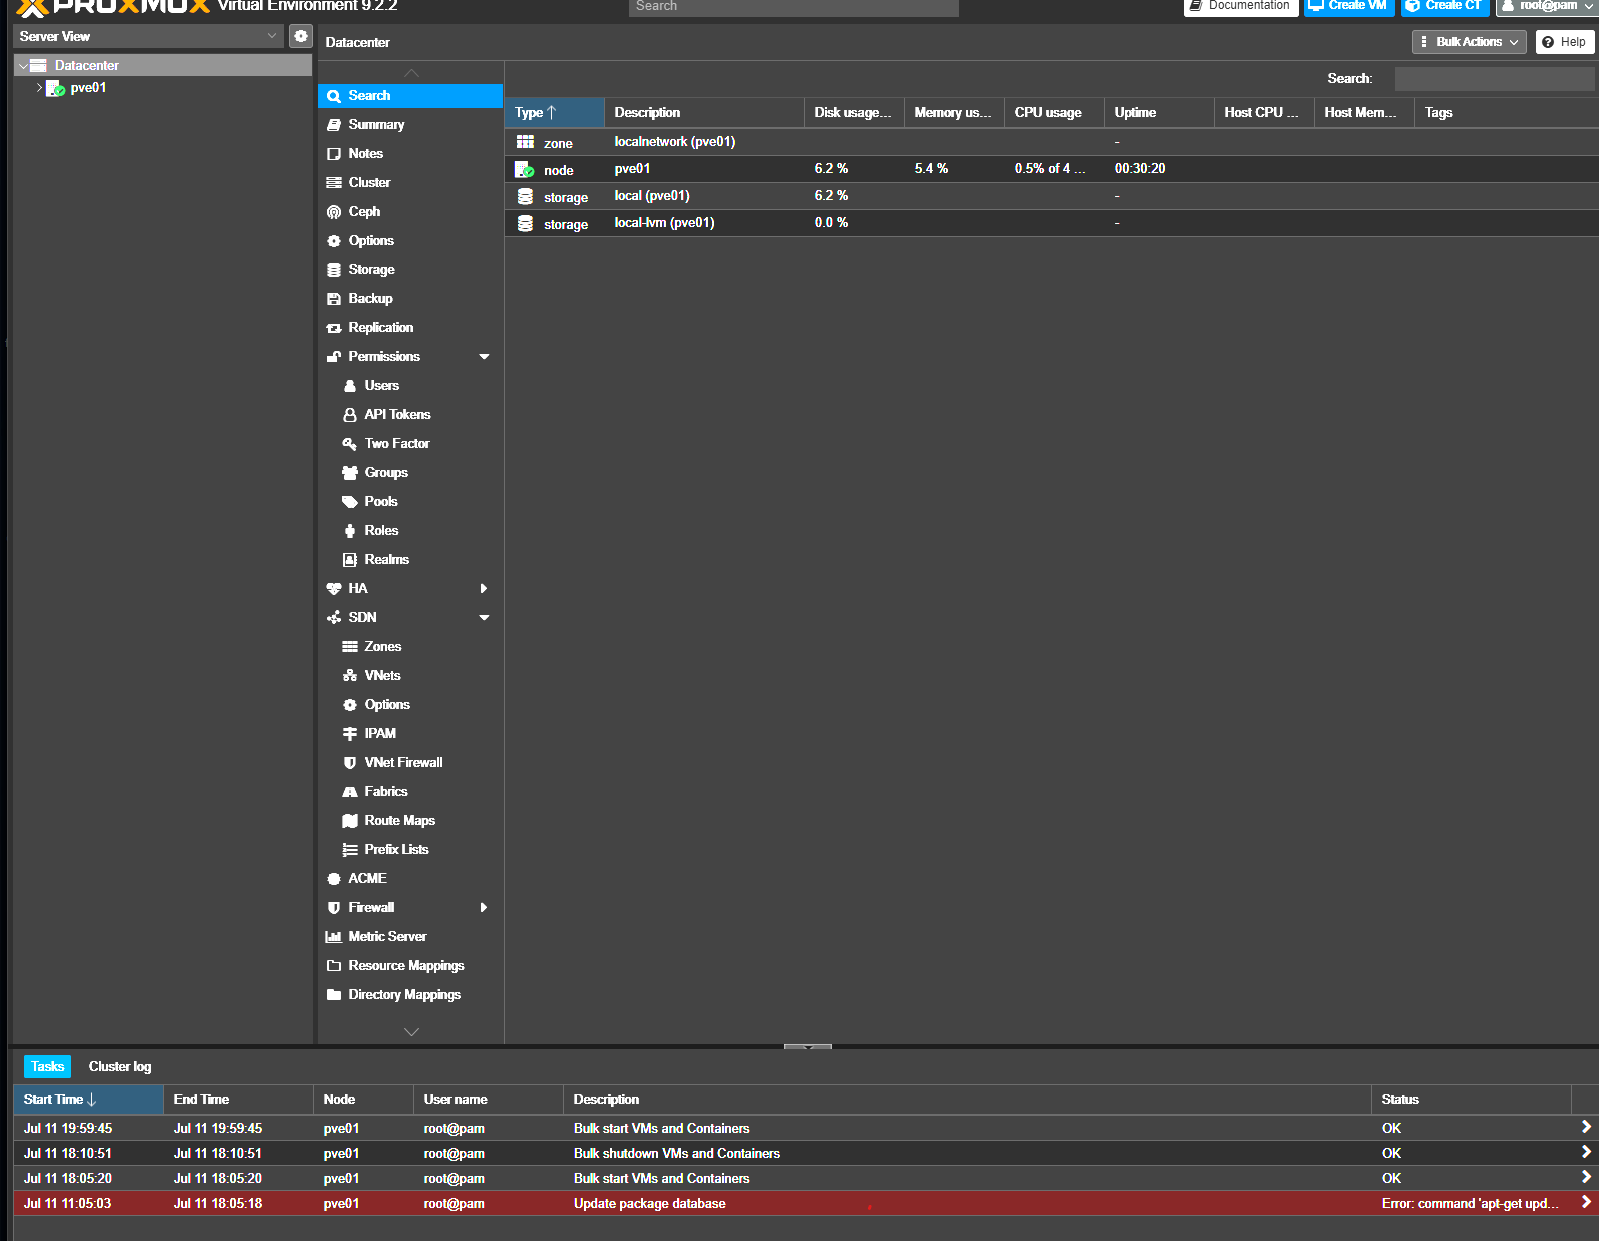1599x1241 pixels.
Task: Expand the pve01 tree node
Action: pyautogui.click(x=39, y=87)
